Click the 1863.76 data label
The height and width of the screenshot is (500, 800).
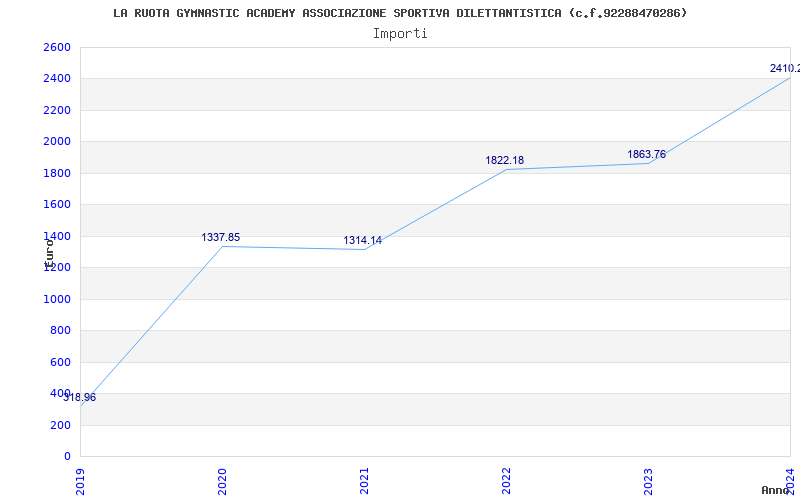point(646,154)
